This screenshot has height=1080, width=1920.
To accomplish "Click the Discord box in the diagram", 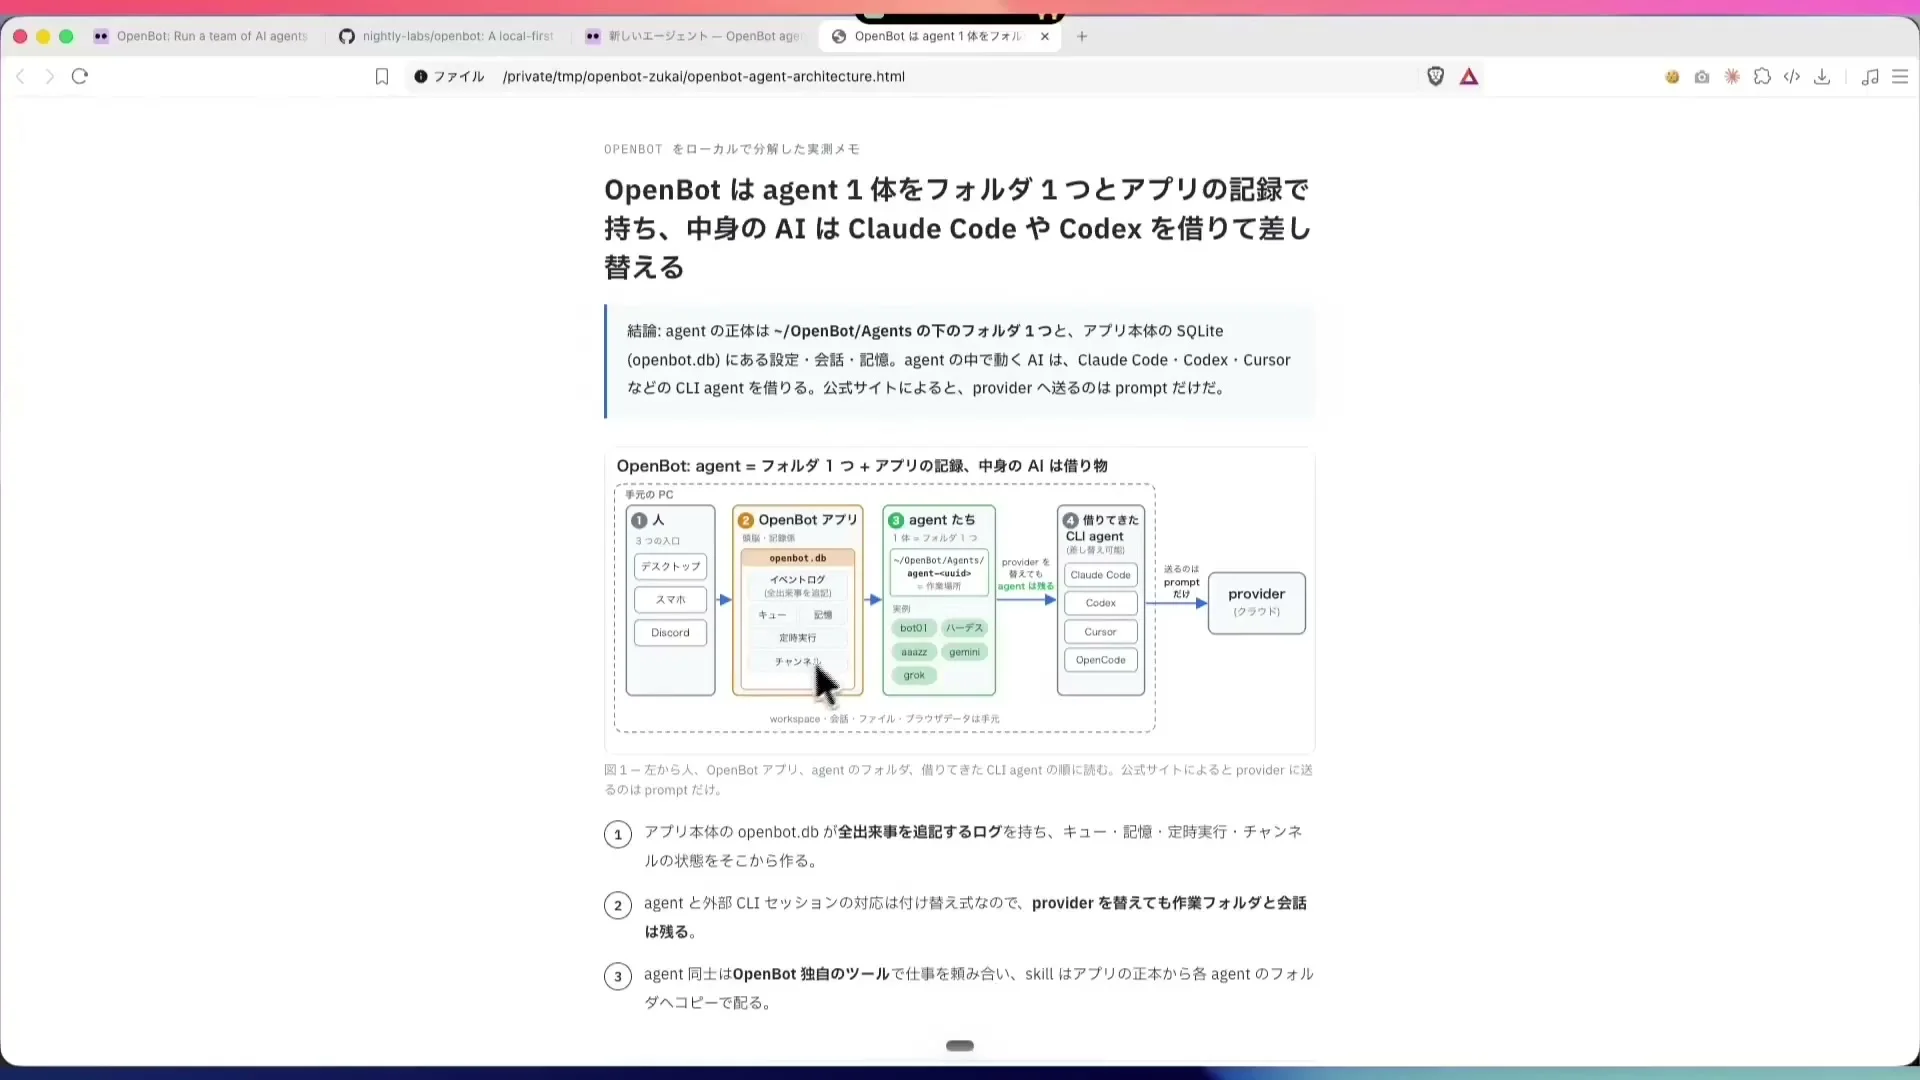I will coord(670,633).
